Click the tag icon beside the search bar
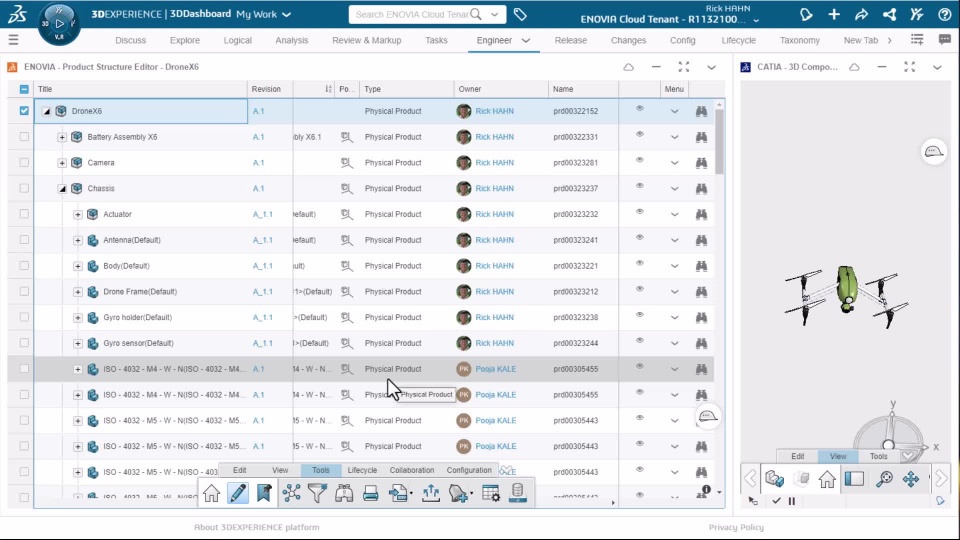The height and width of the screenshot is (540, 960). click(520, 14)
